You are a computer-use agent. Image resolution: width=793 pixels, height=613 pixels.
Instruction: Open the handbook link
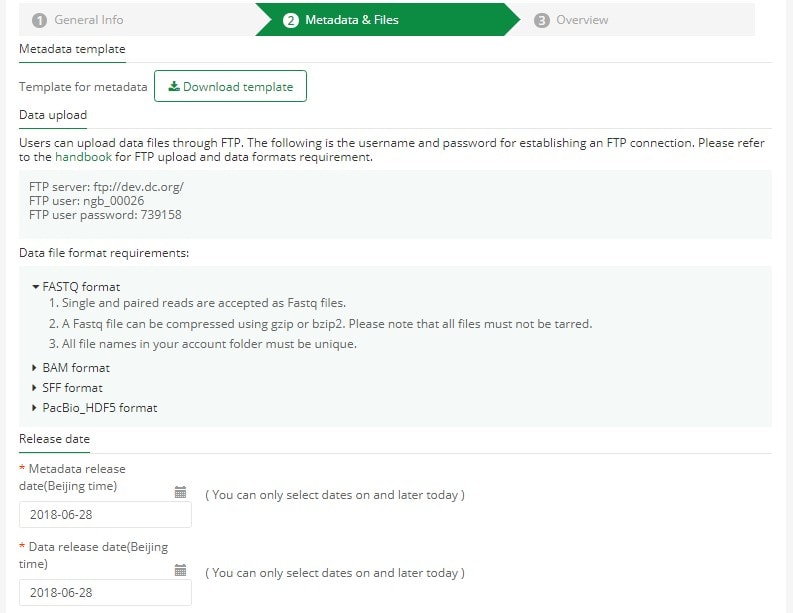coord(83,157)
